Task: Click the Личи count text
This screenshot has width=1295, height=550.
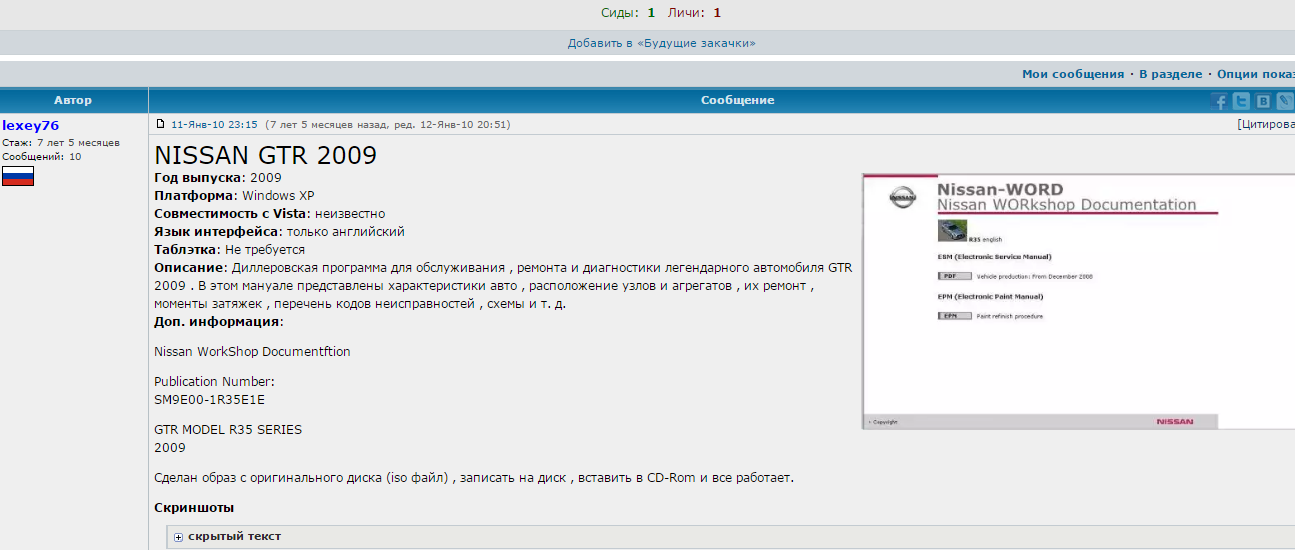Action: pos(694,13)
